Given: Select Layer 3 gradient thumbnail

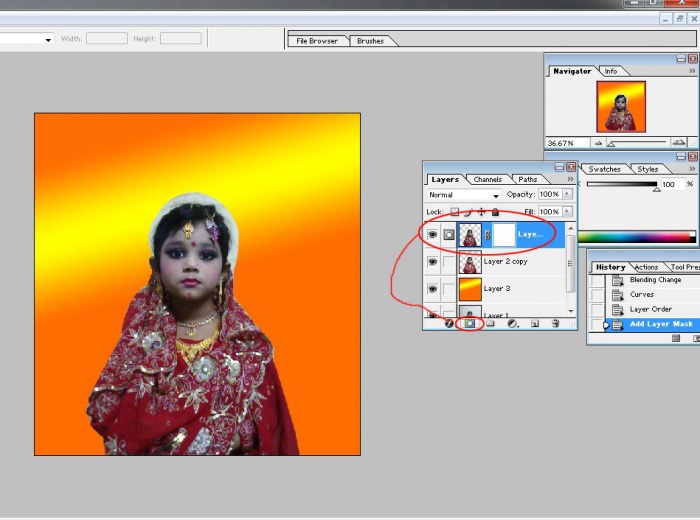Looking at the screenshot, I should (470, 289).
